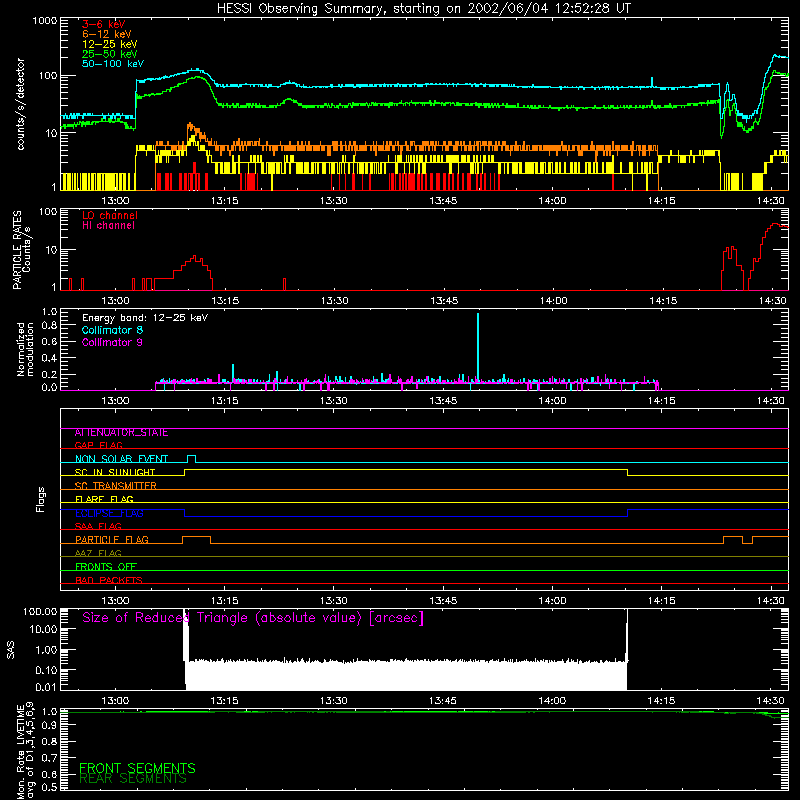This screenshot has height=800, width=800.
Task: Select the PARTICLE_FLAG label
Action: [x=112, y=540]
